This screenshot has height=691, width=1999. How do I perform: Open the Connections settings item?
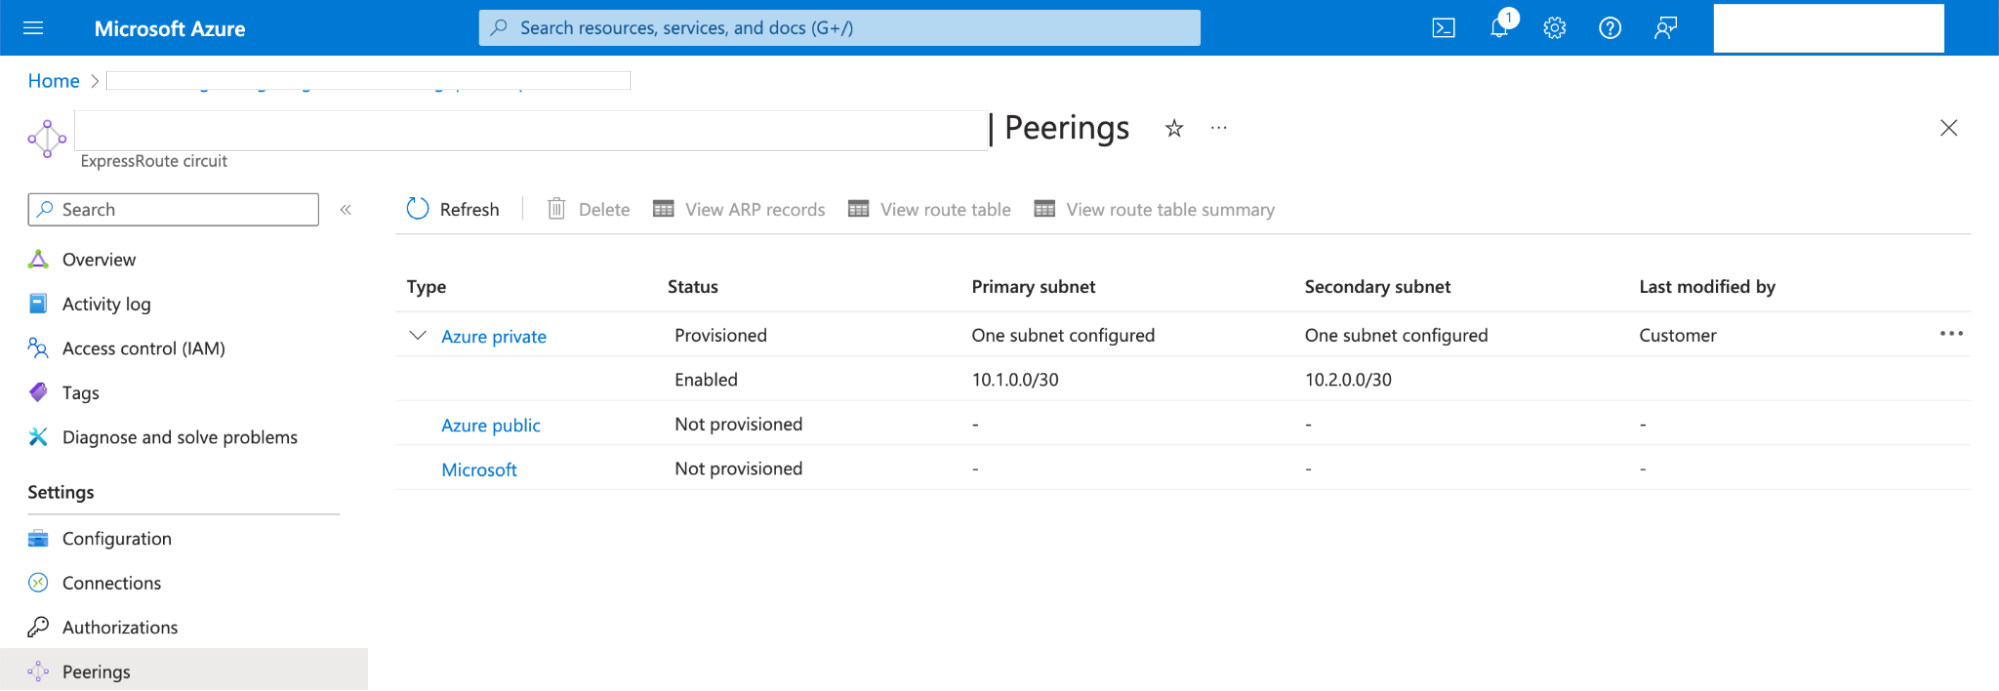[x=112, y=583]
